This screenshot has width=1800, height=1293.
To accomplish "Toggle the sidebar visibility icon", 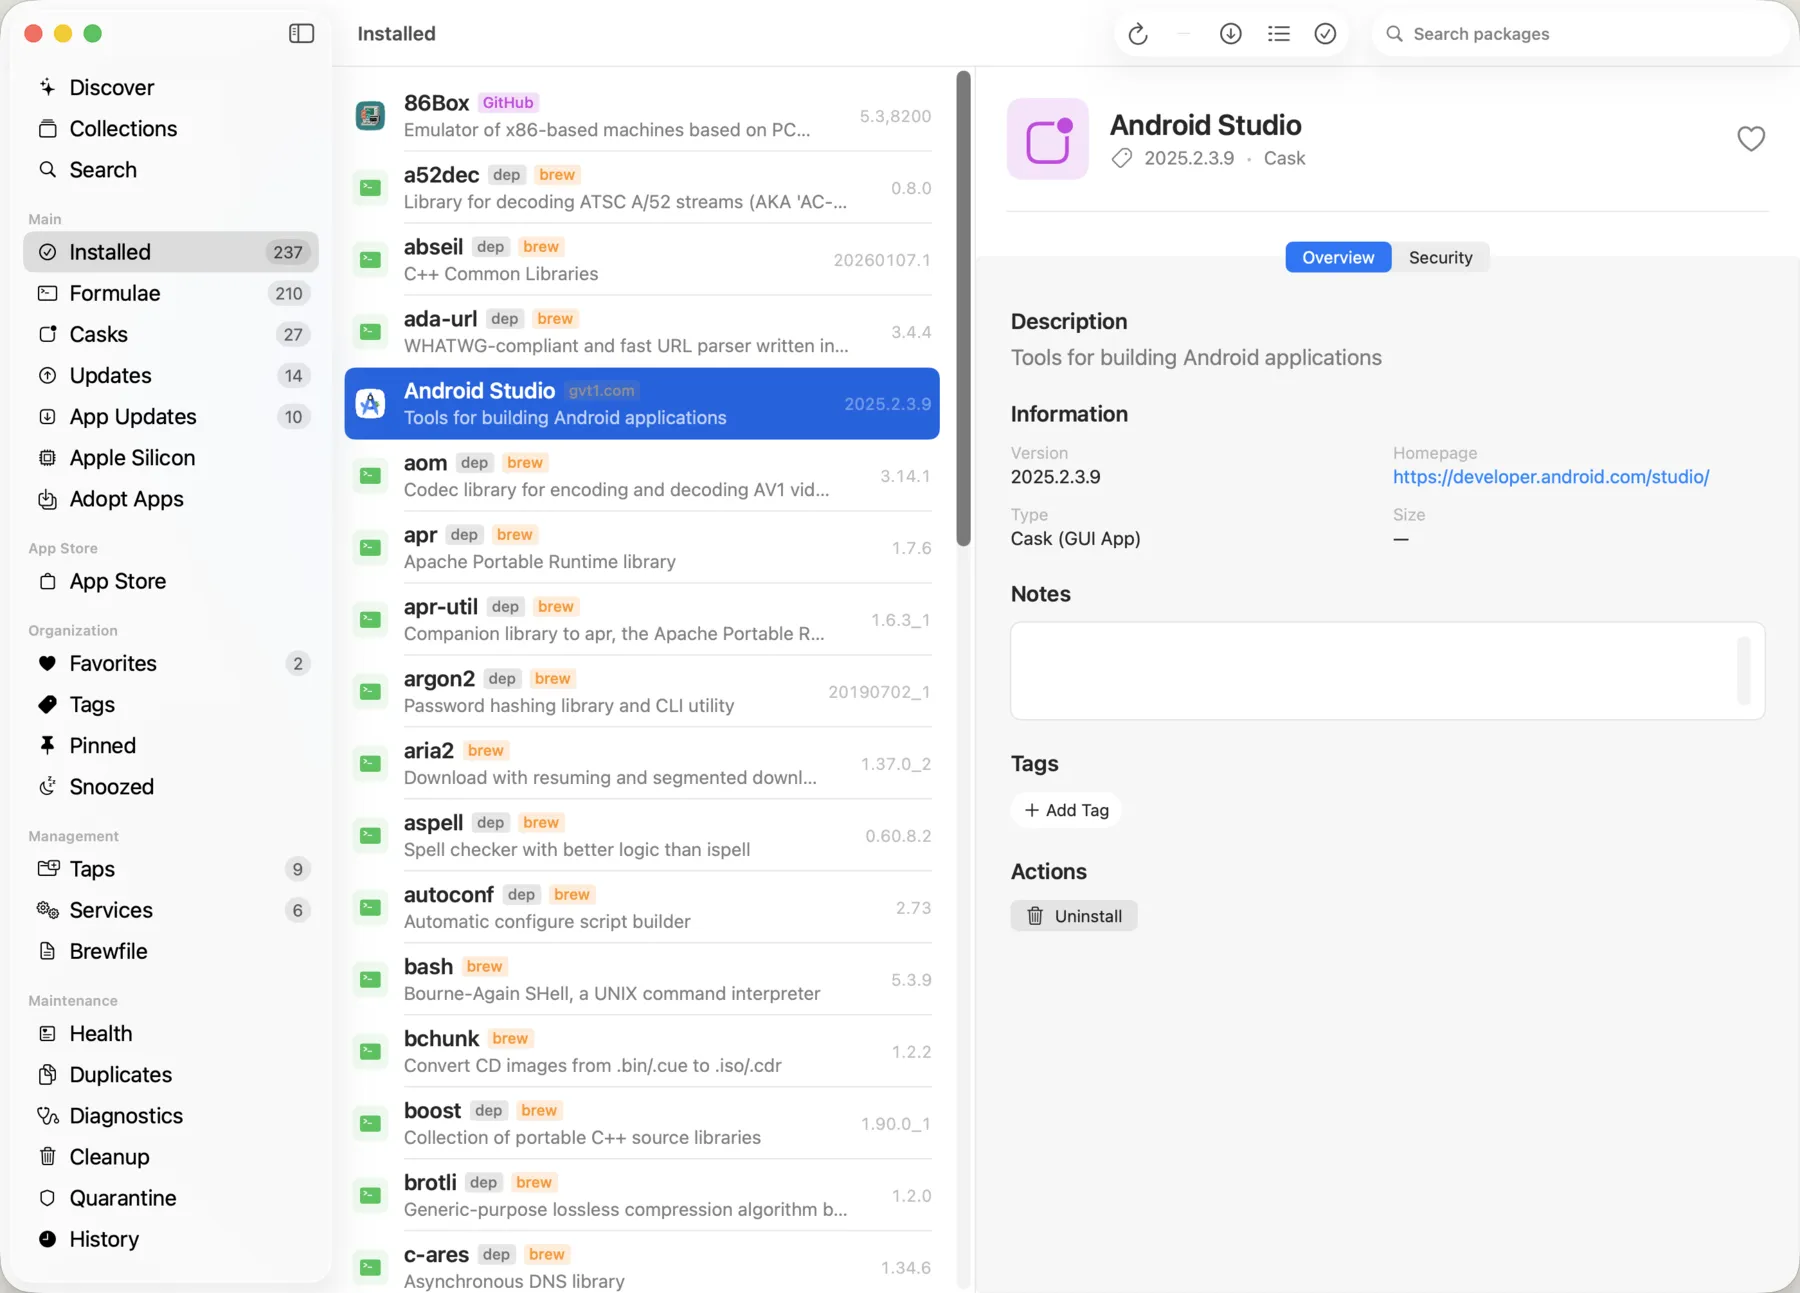I will coord(301,34).
